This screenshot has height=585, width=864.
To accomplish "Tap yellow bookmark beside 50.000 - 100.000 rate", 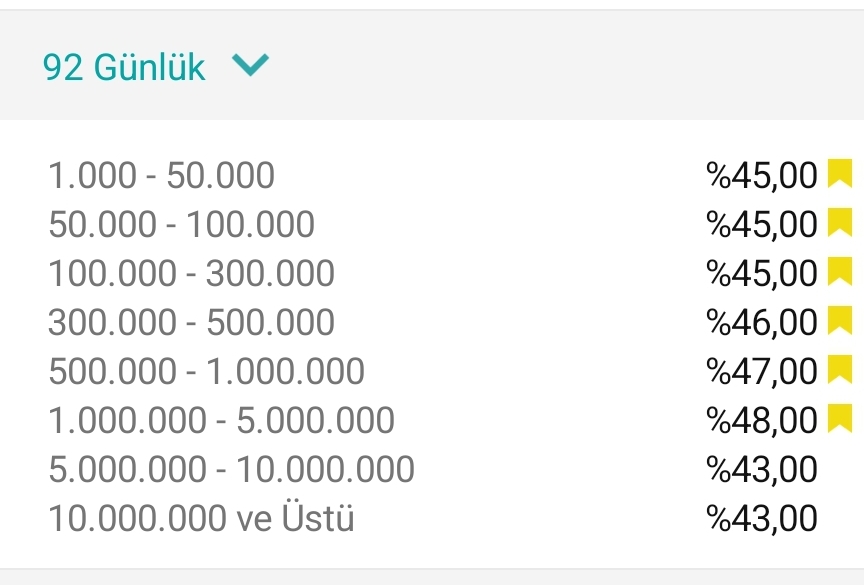I will pyautogui.click(x=840, y=223).
